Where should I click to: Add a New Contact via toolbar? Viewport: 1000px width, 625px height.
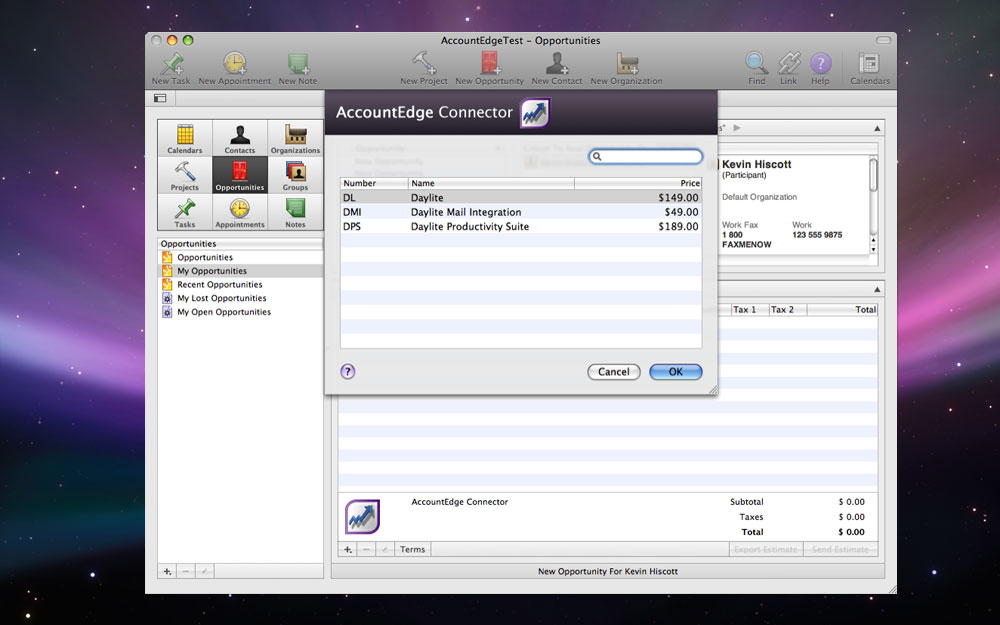click(557, 68)
